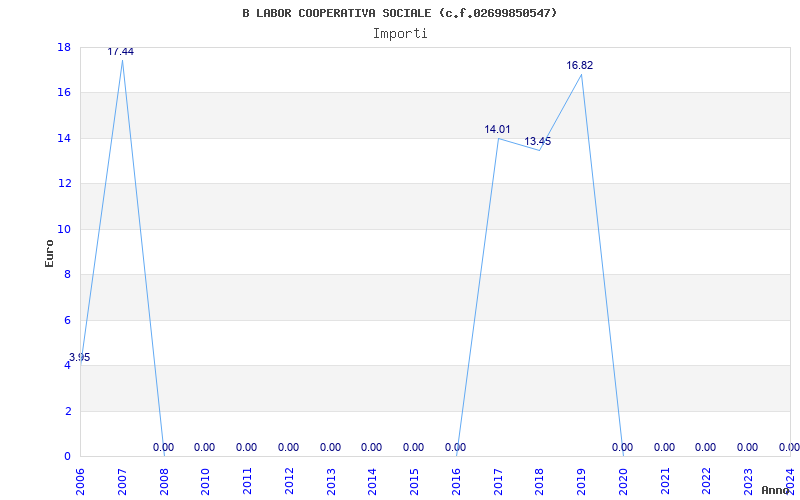Click the 2020 year label
The width and height of the screenshot is (800, 500).
pyautogui.click(x=623, y=482)
